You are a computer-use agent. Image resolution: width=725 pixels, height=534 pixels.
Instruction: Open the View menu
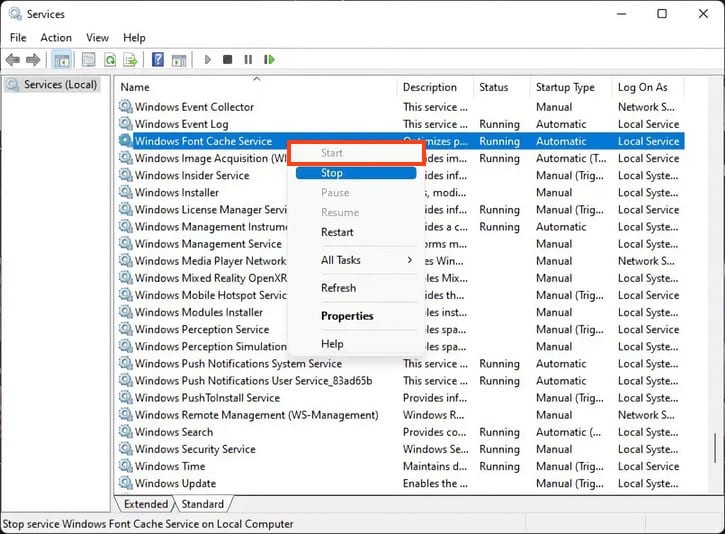click(98, 38)
